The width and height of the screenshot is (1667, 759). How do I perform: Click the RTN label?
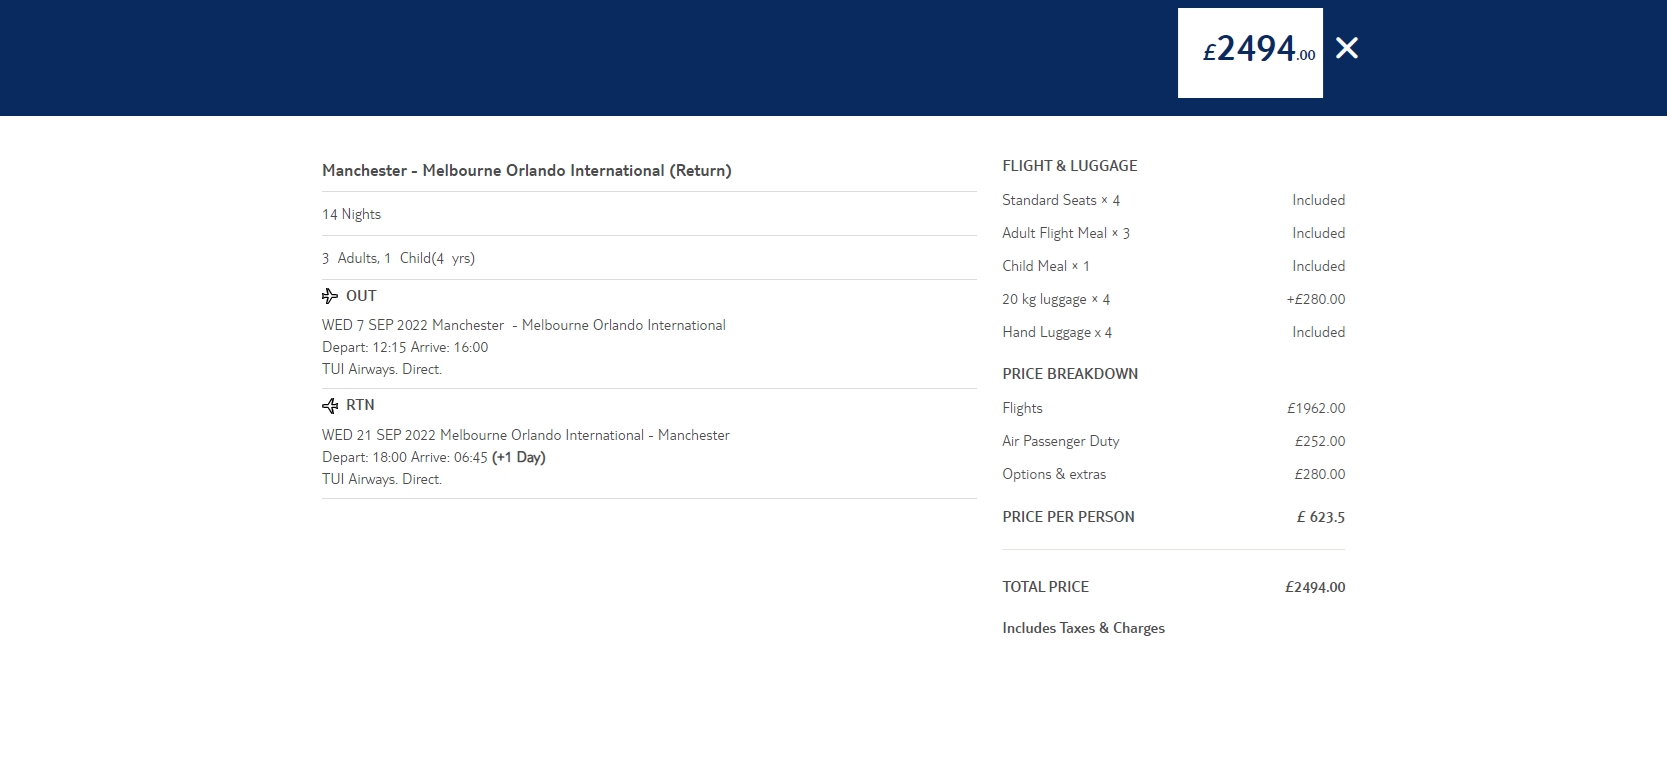pos(360,405)
